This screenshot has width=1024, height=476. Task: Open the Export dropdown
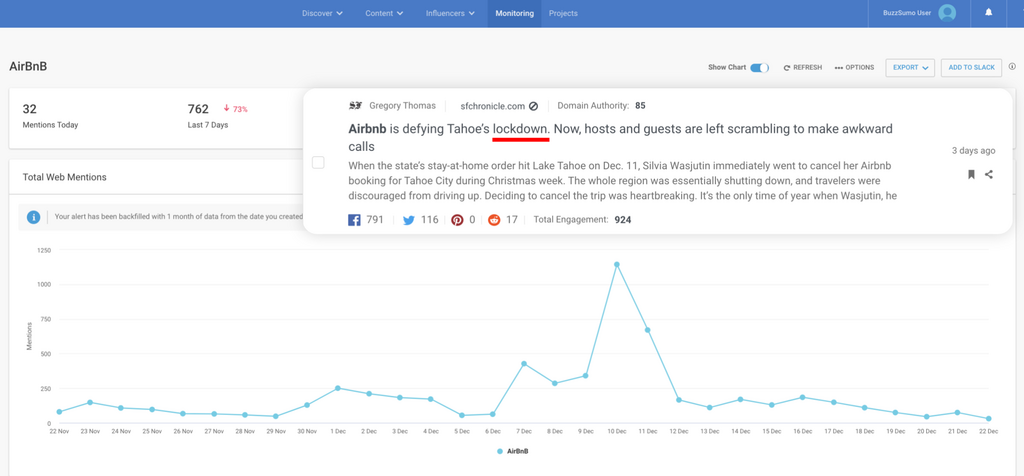coord(909,68)
